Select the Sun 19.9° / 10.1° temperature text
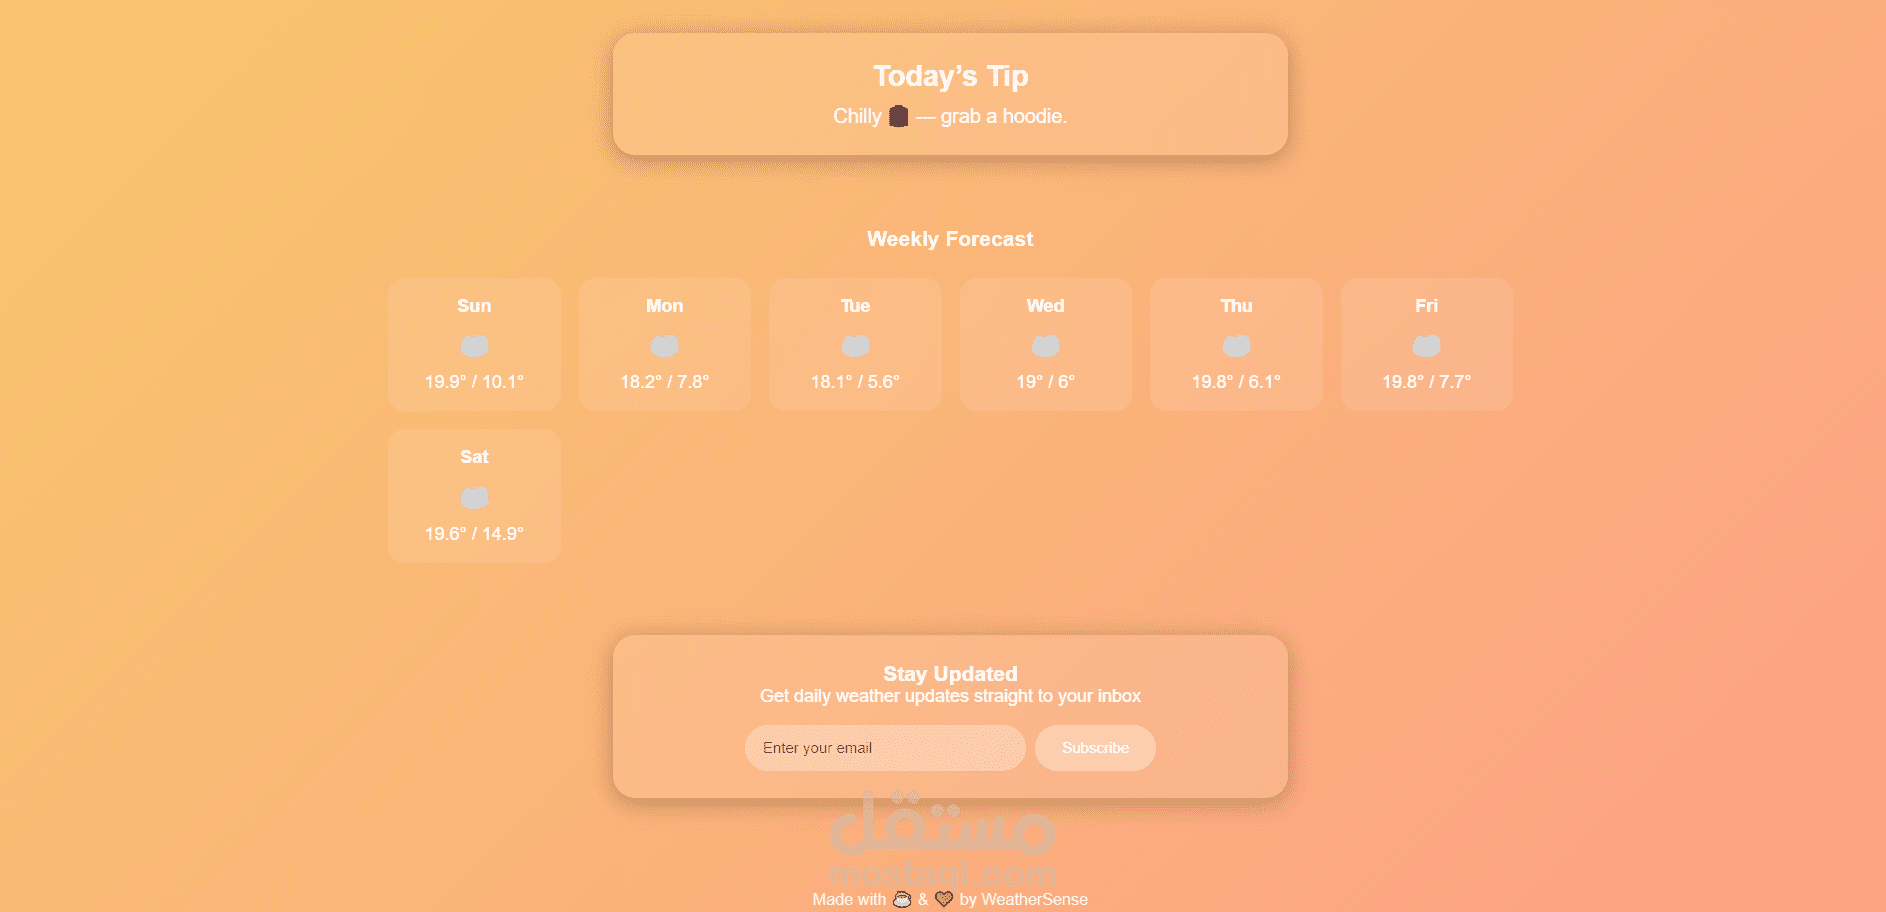The image size is (1886, 912). click(x=474, y=382)
